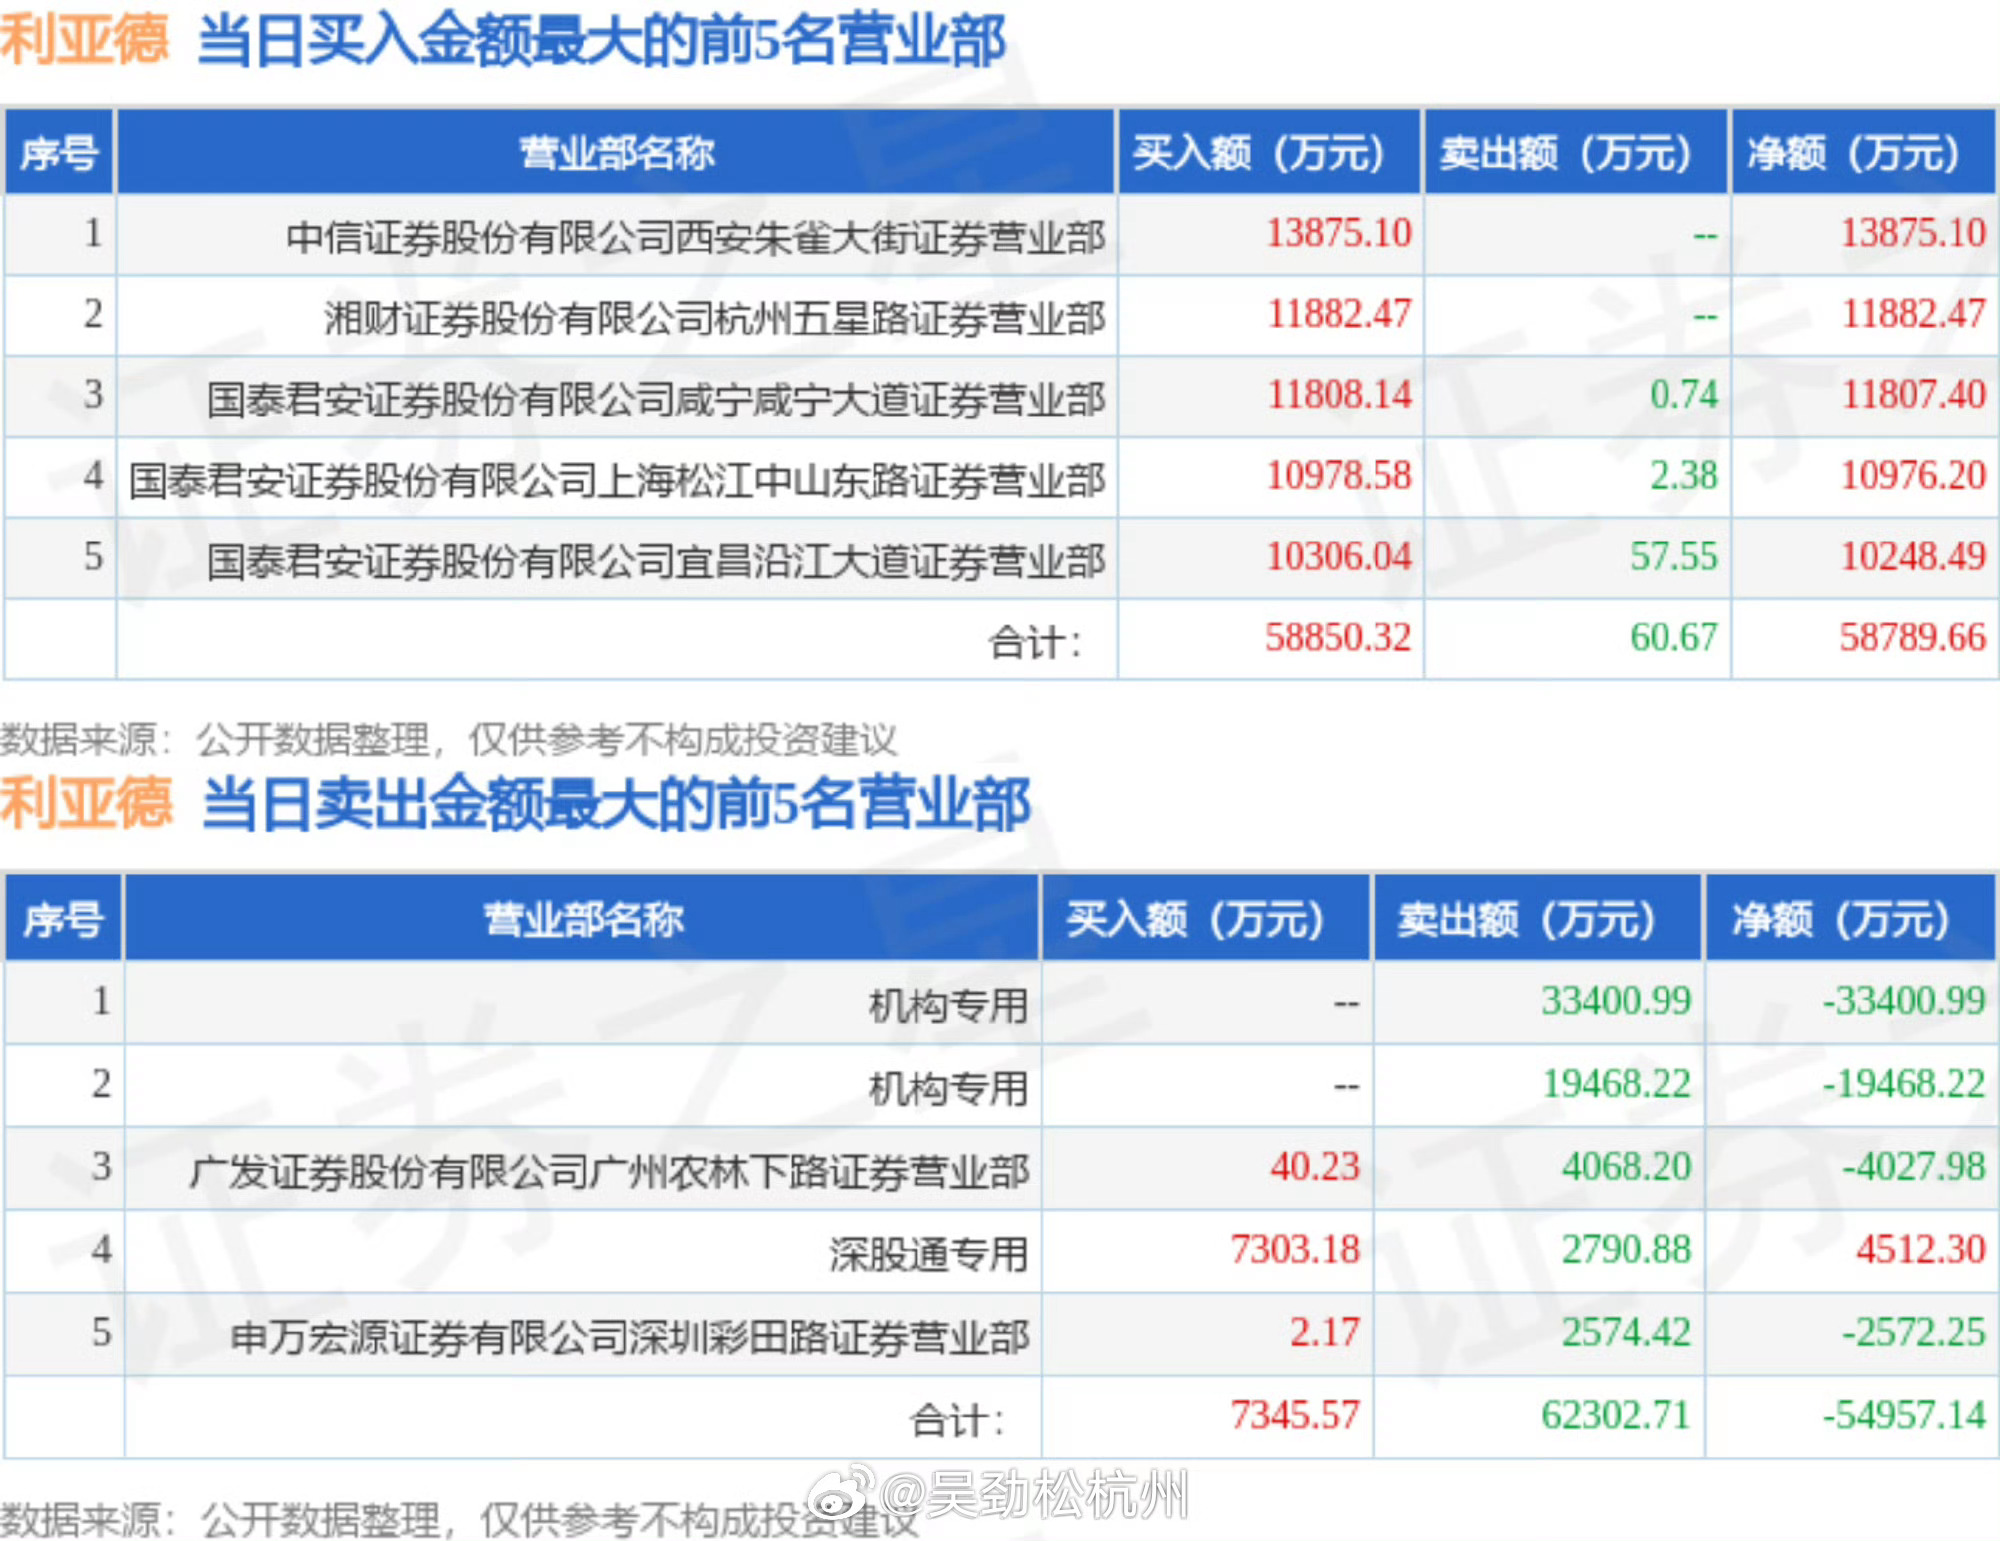Image resolution: width=2000 pixels, height=1541 pixels.
Task: Click the sell amount 2574.42
Action: coord(1626,1332)
